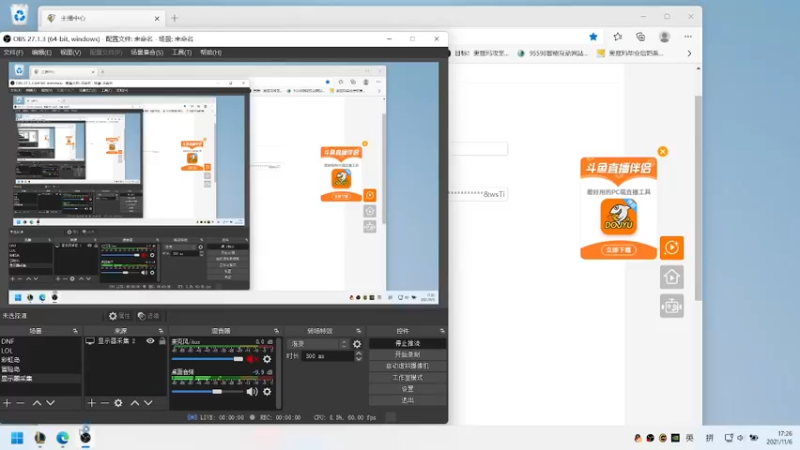
Task: Click the OBS mixer panel vertical scrollbar
Action: pyautogui.click(x=279, y=372)
